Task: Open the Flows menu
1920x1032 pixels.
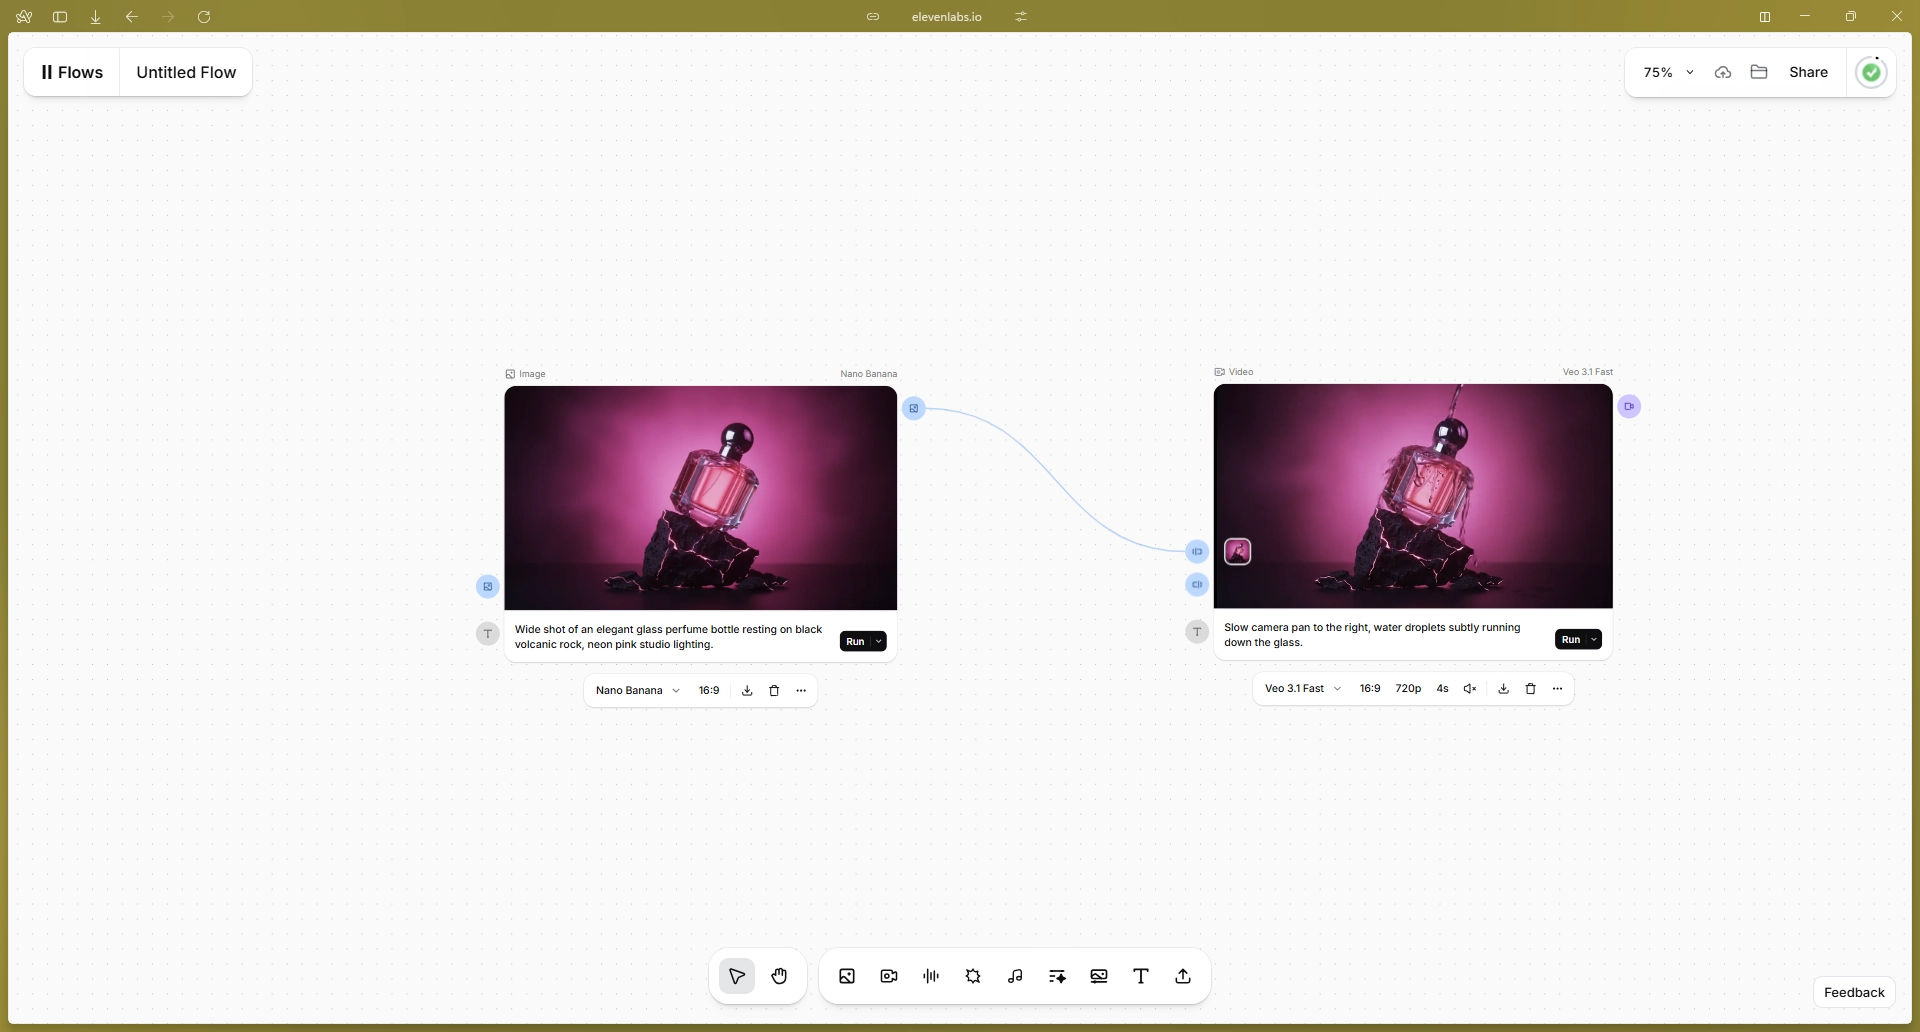Action: tap(72, 72)
